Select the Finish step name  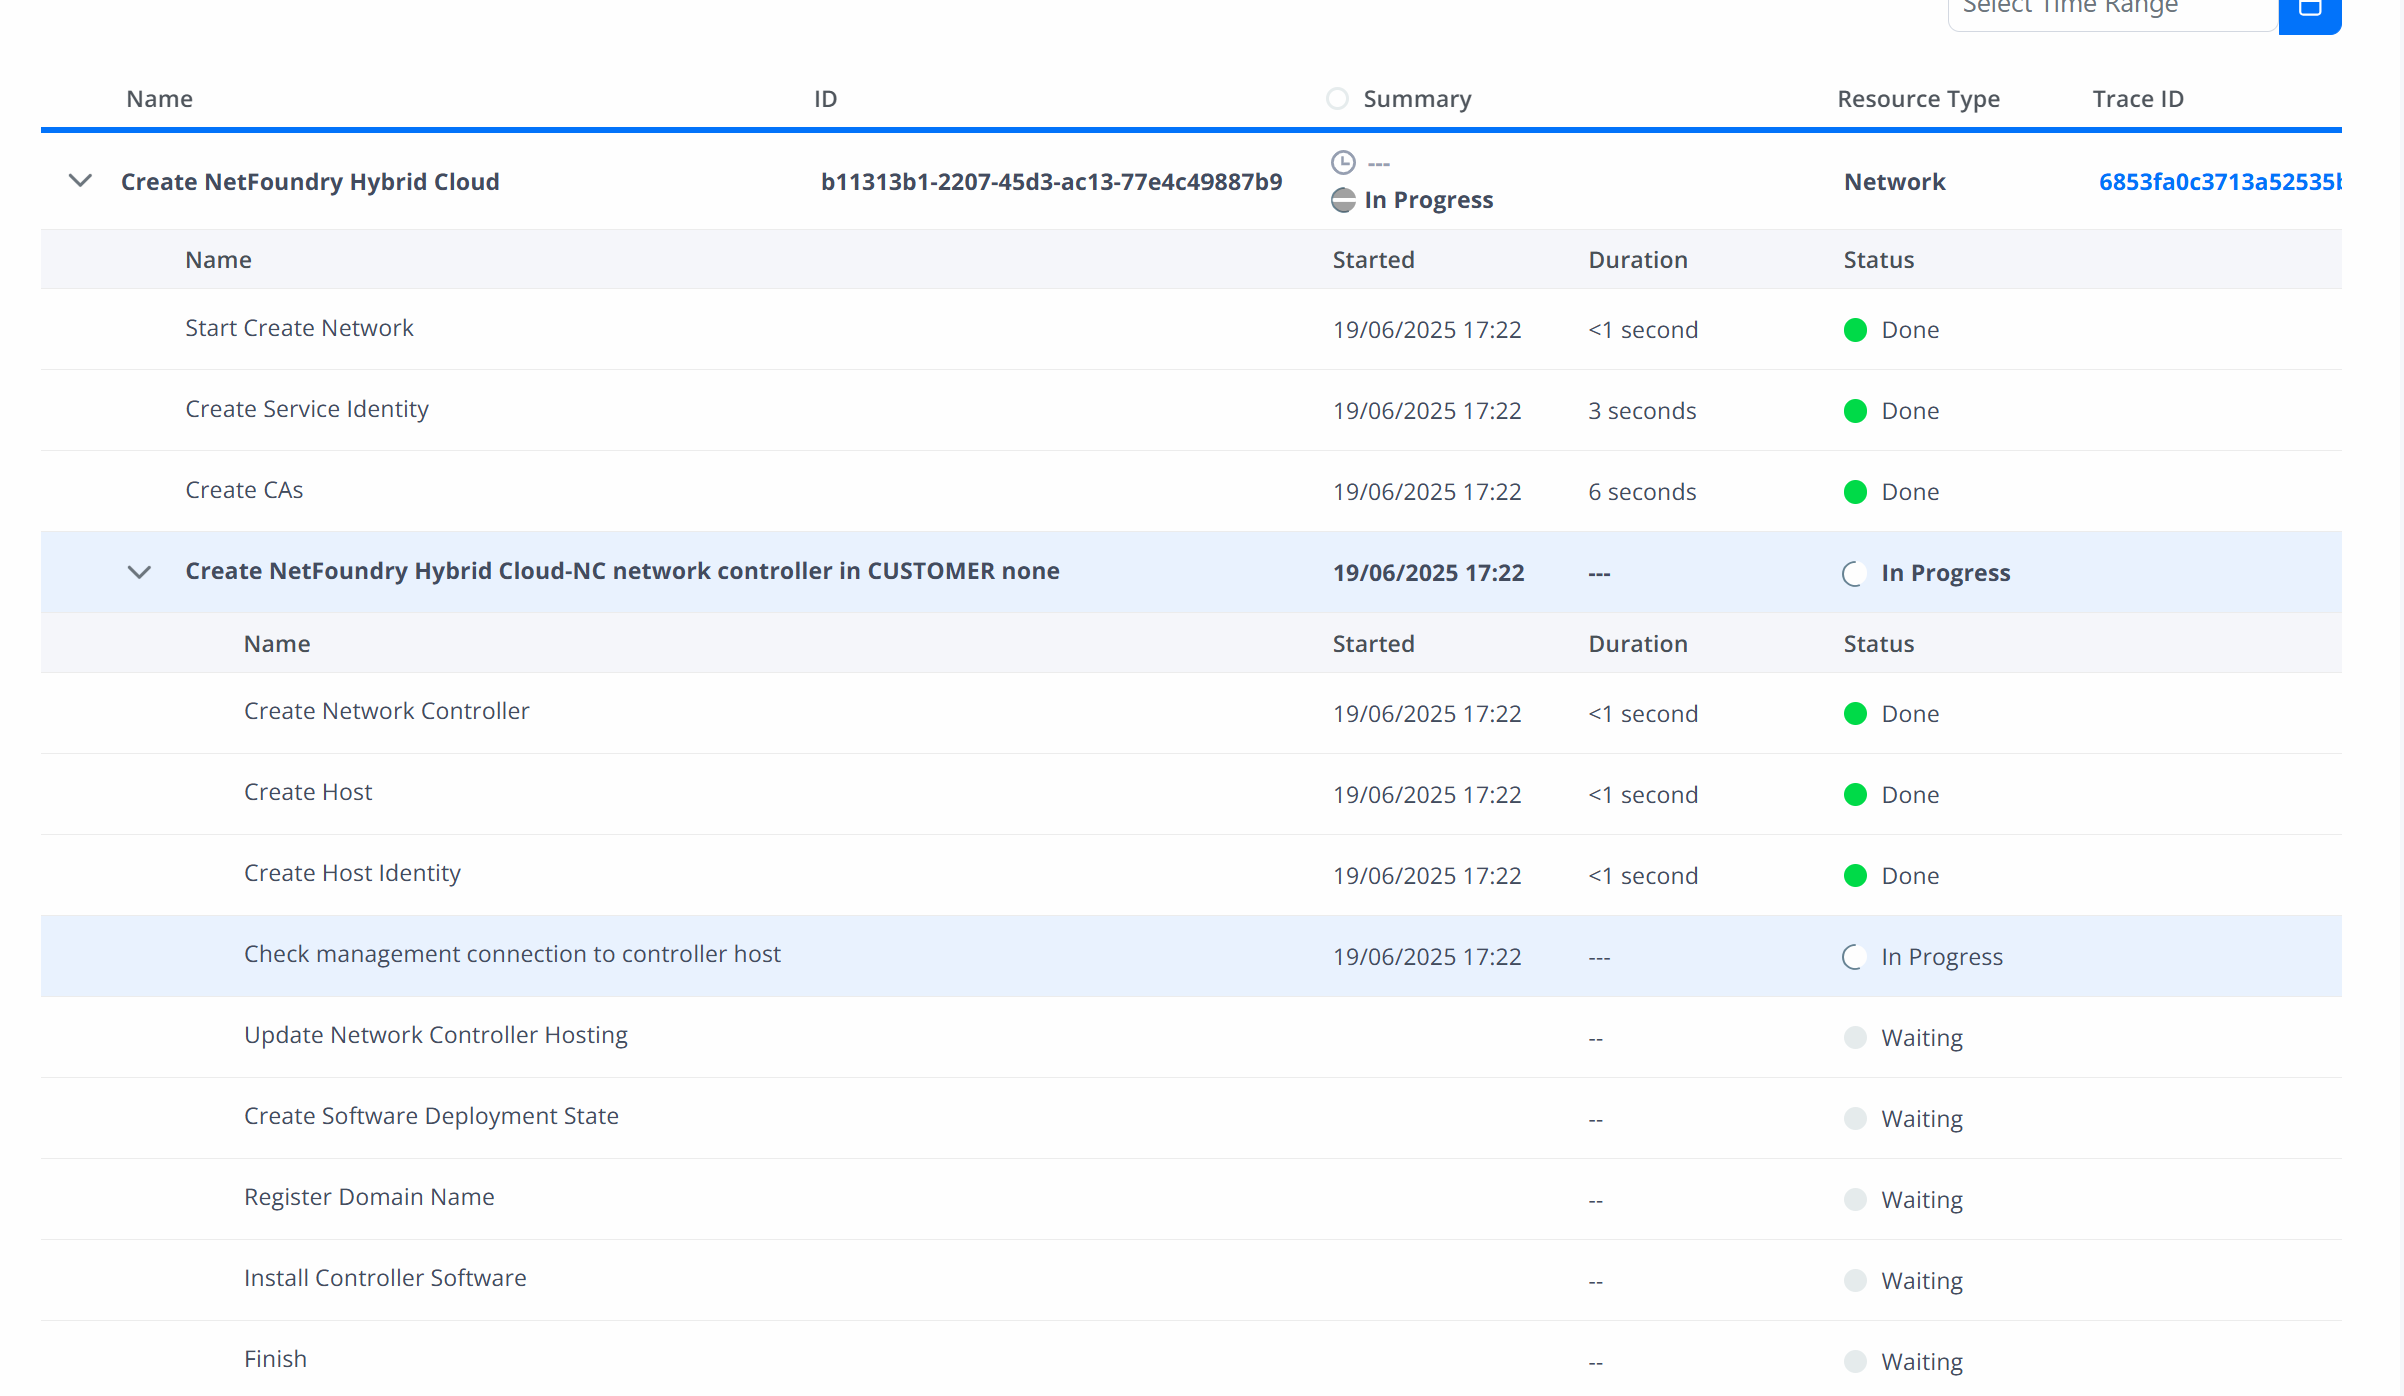pos(275,1359)
